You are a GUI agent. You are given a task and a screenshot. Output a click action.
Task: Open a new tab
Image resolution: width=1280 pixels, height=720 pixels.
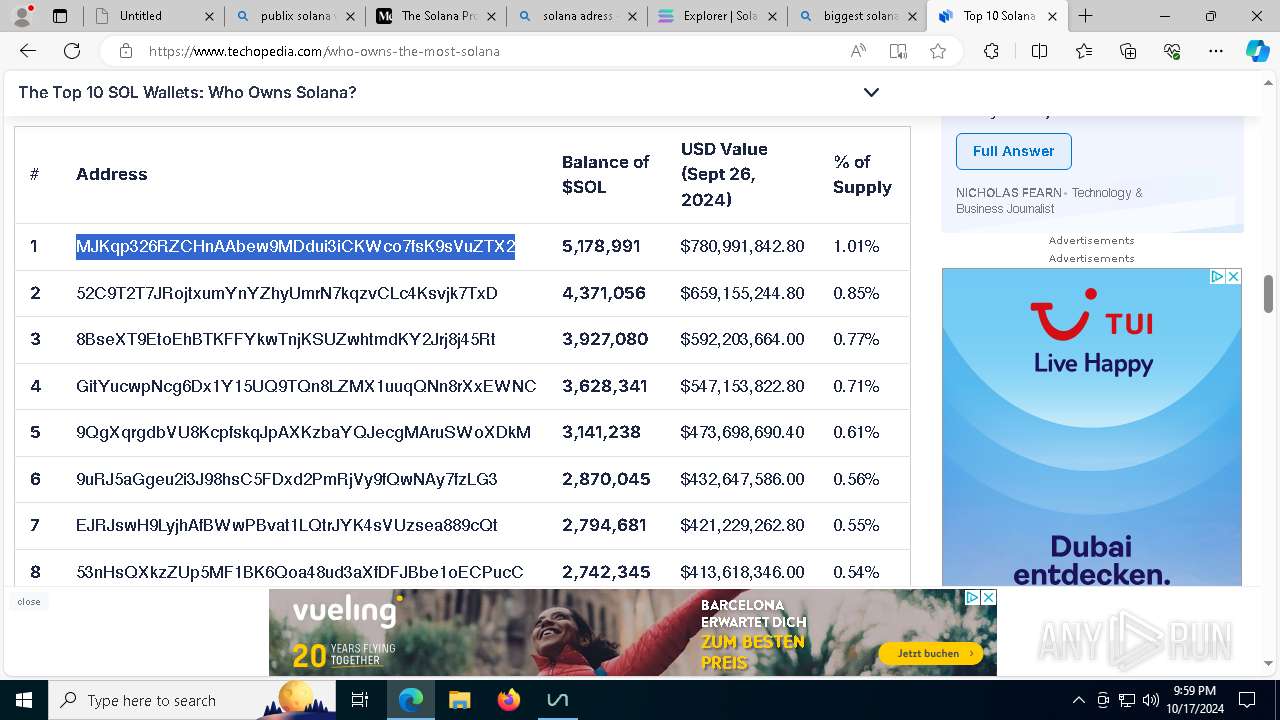tap(1085, 16)
